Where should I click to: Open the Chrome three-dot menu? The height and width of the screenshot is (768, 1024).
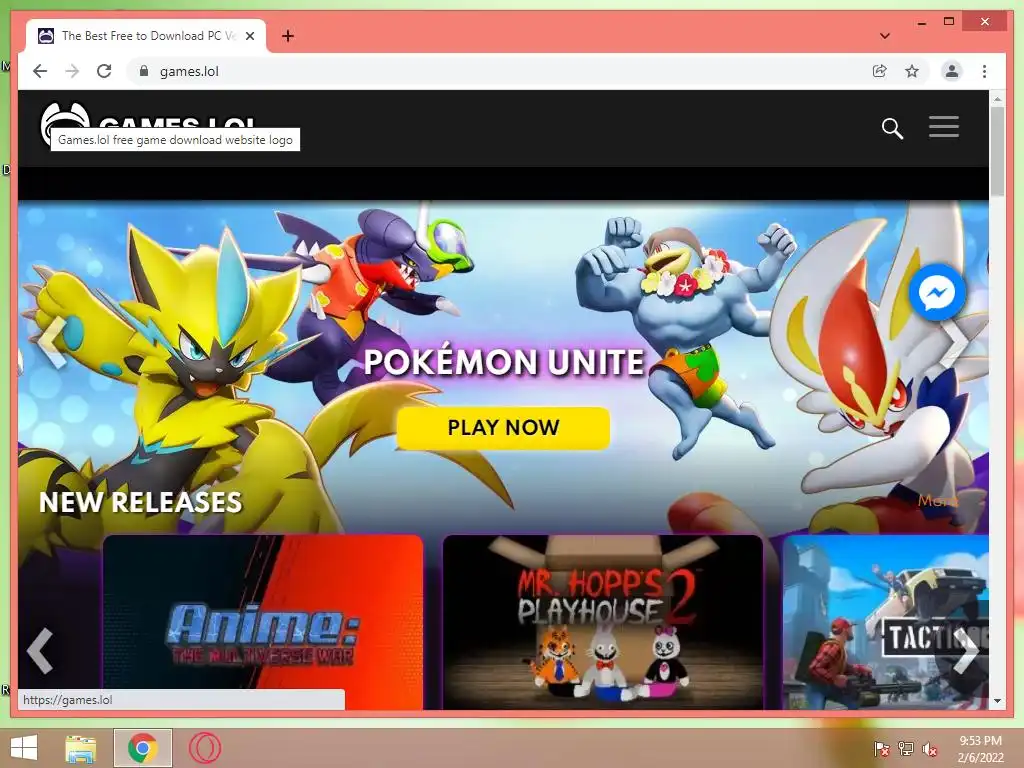click(x=984, y=71)
